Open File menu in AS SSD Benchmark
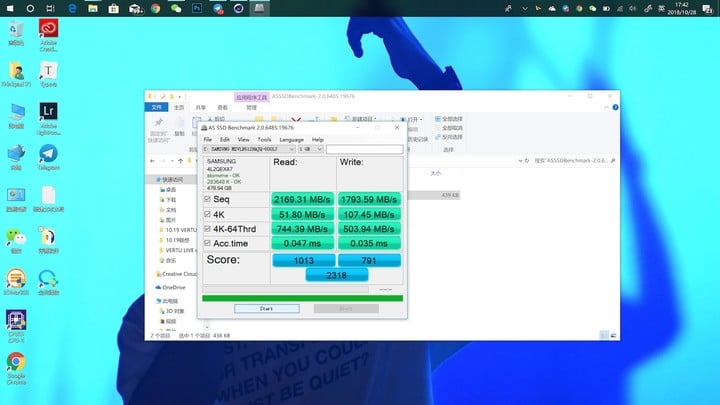 point(208,140)
